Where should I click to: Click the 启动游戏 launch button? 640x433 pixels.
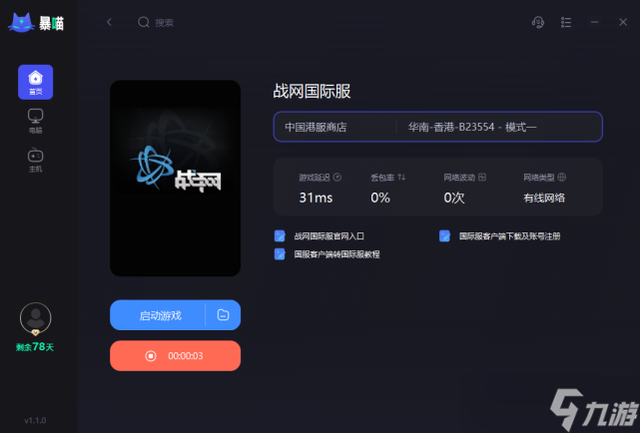[158, 315]
